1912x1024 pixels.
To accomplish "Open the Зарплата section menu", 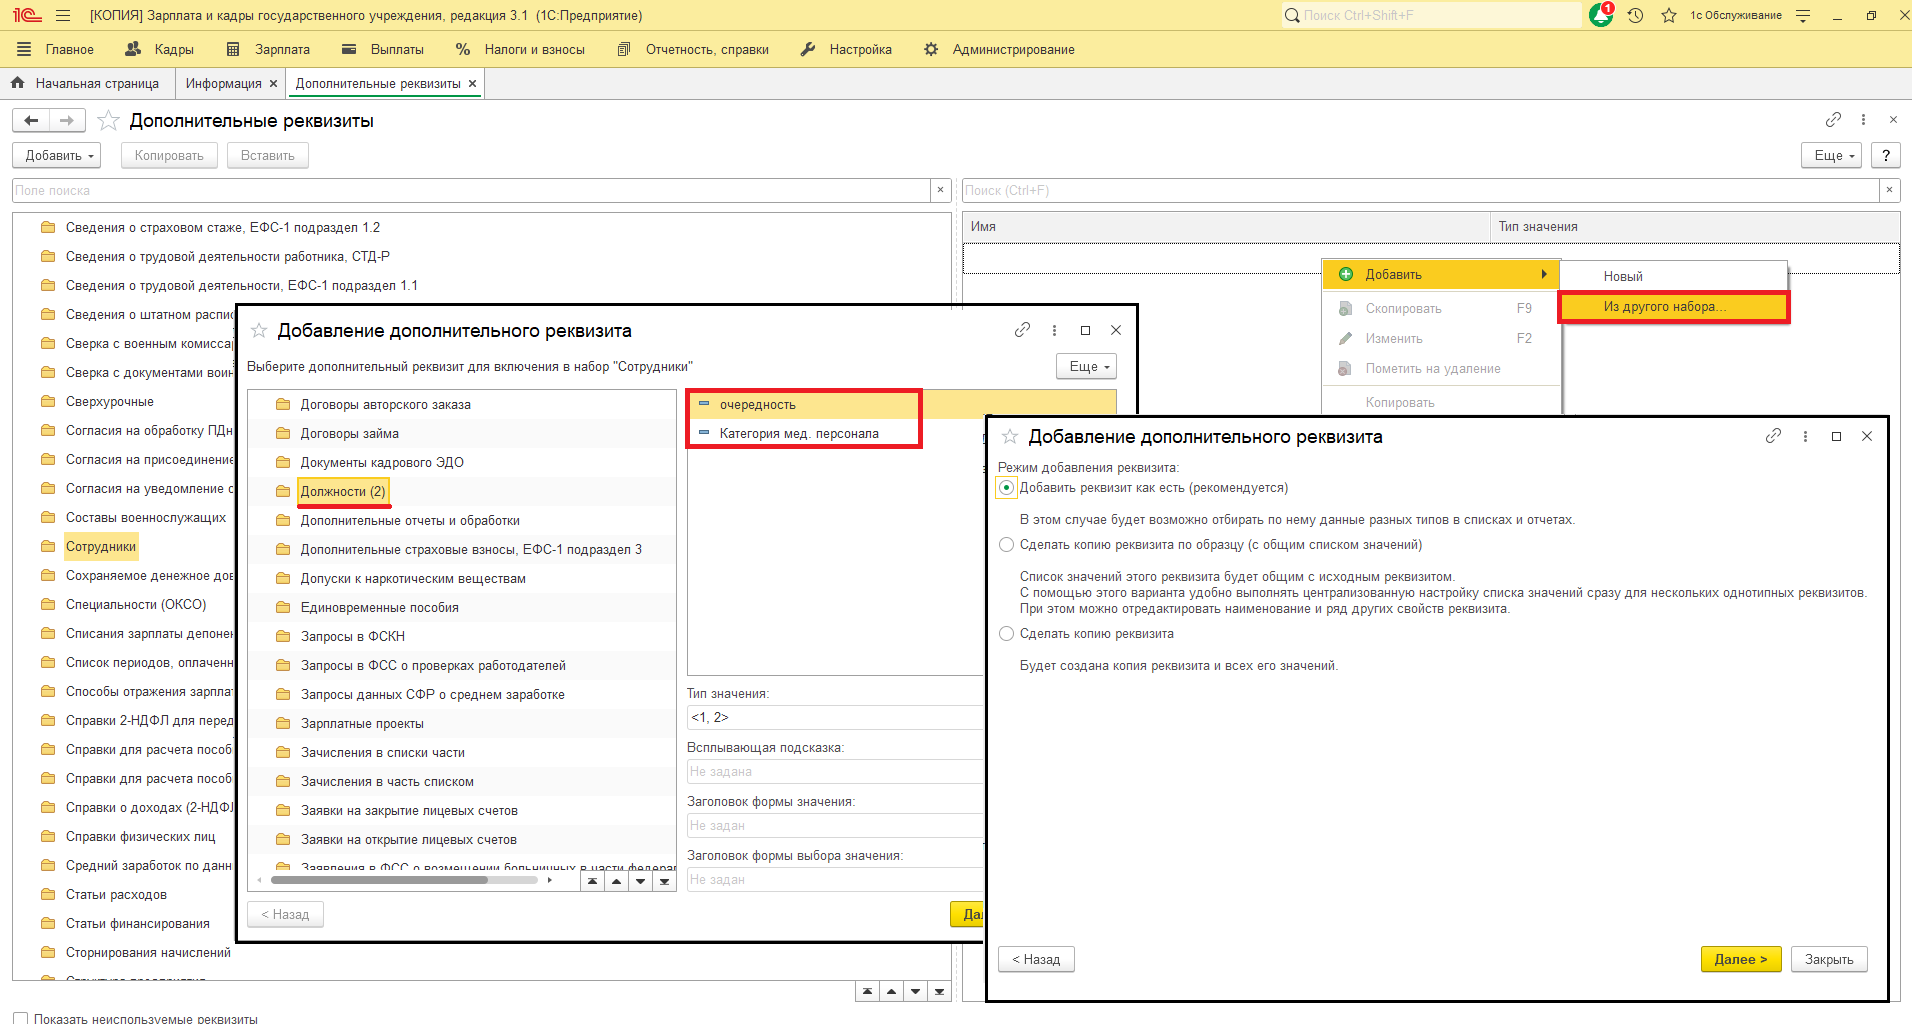I will click(268, 49).
